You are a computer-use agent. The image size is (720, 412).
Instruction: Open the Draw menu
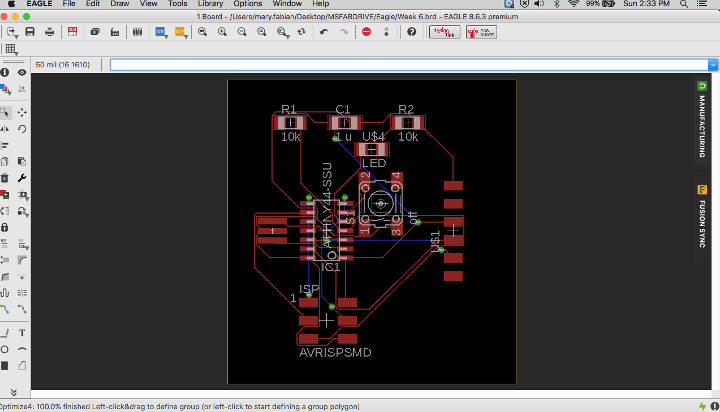[x=119, y=4]
